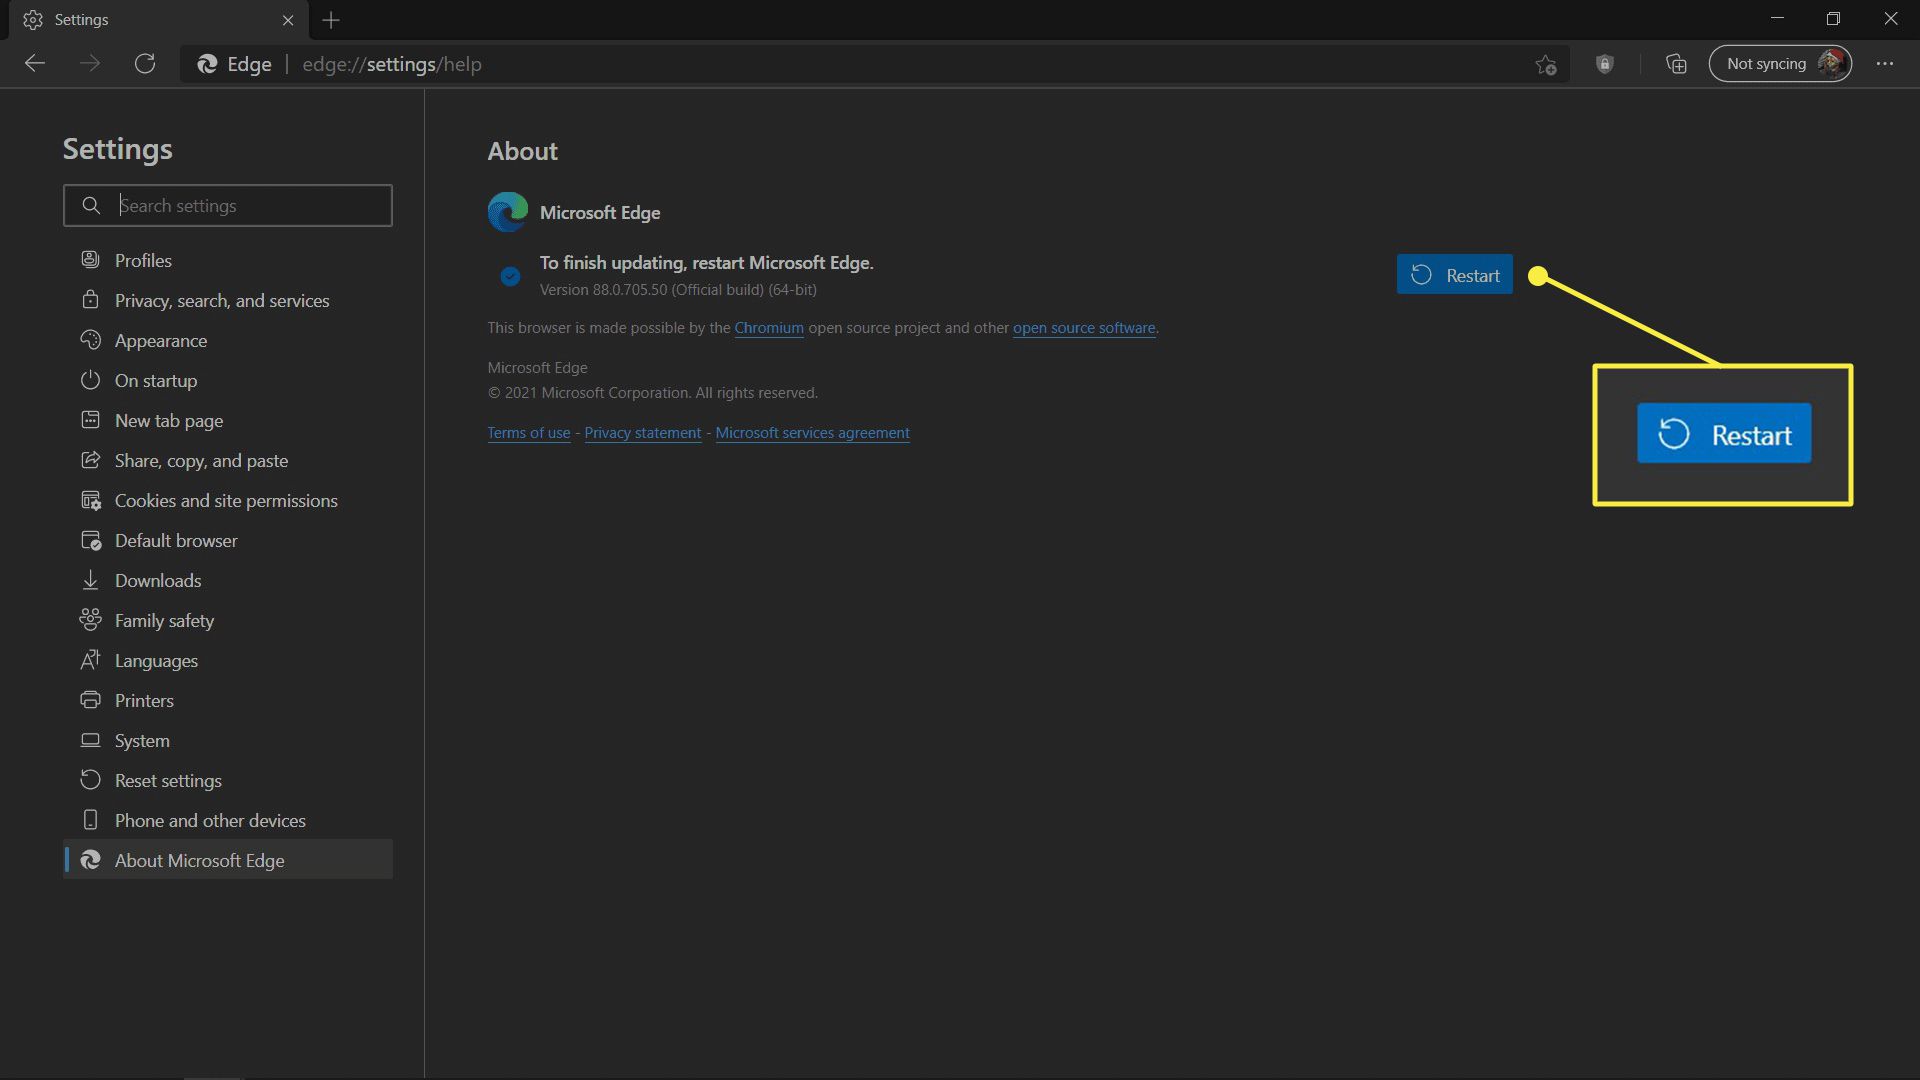Click the Share, copy, and paste icon
Viewport: 1920px width, 1080px height.
(x=90, y=459)
